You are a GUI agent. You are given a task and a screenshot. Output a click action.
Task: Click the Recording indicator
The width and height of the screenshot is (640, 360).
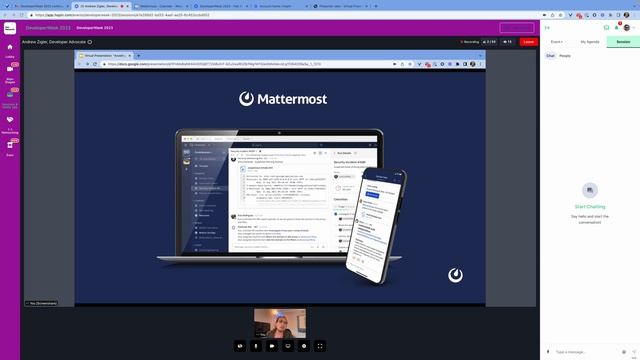pyautogui.click(x=470, y=42)
